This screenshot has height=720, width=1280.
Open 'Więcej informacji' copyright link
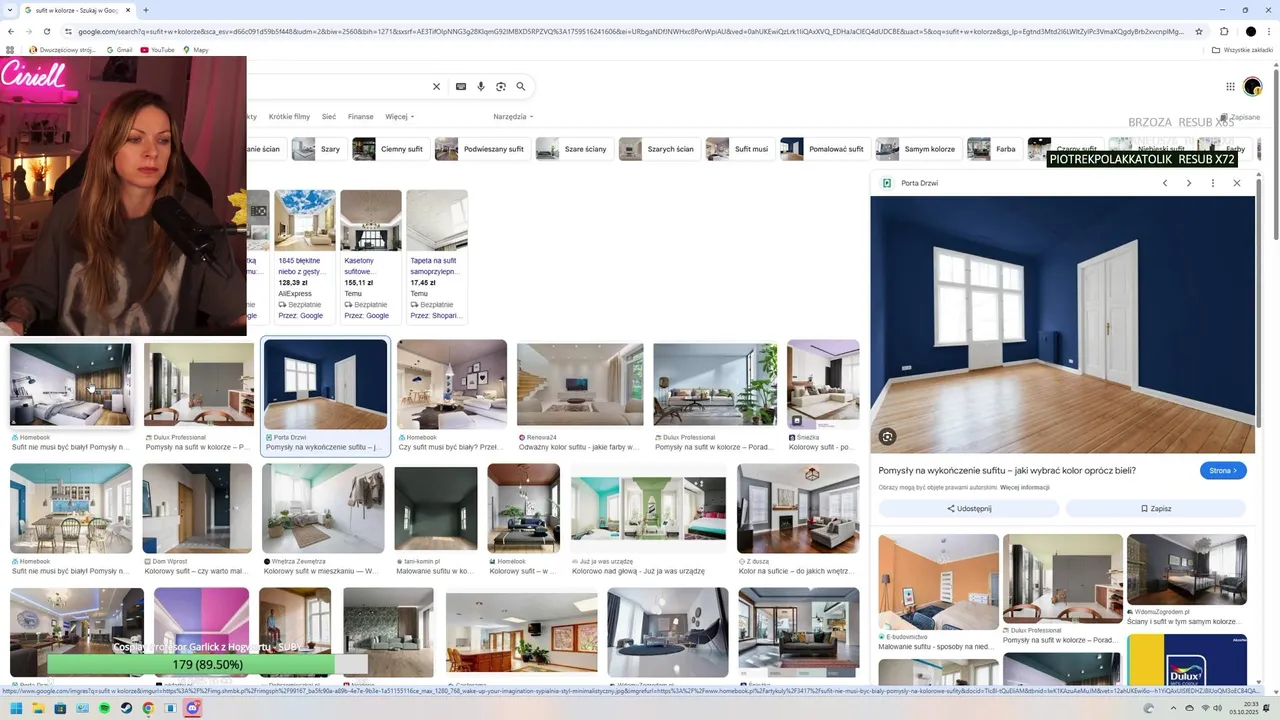tap(1025, 488)
